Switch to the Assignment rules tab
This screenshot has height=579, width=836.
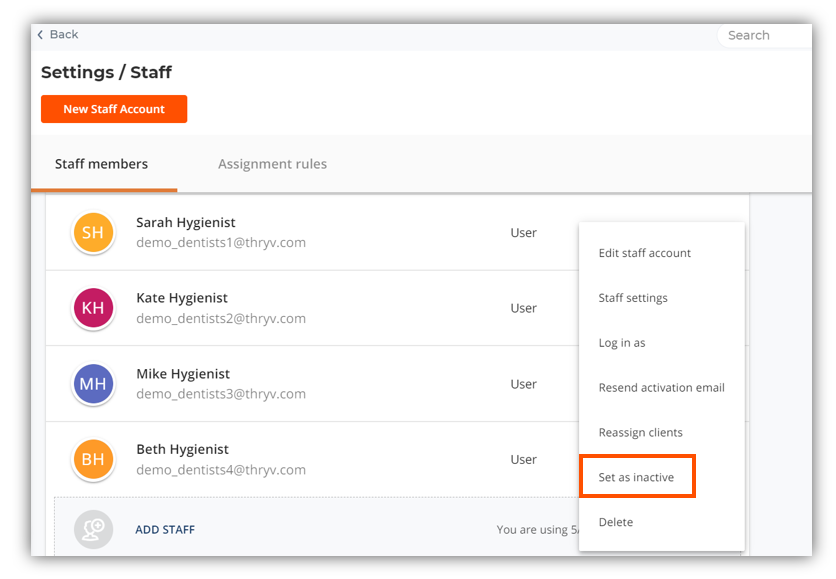click(x=272, y=164)
